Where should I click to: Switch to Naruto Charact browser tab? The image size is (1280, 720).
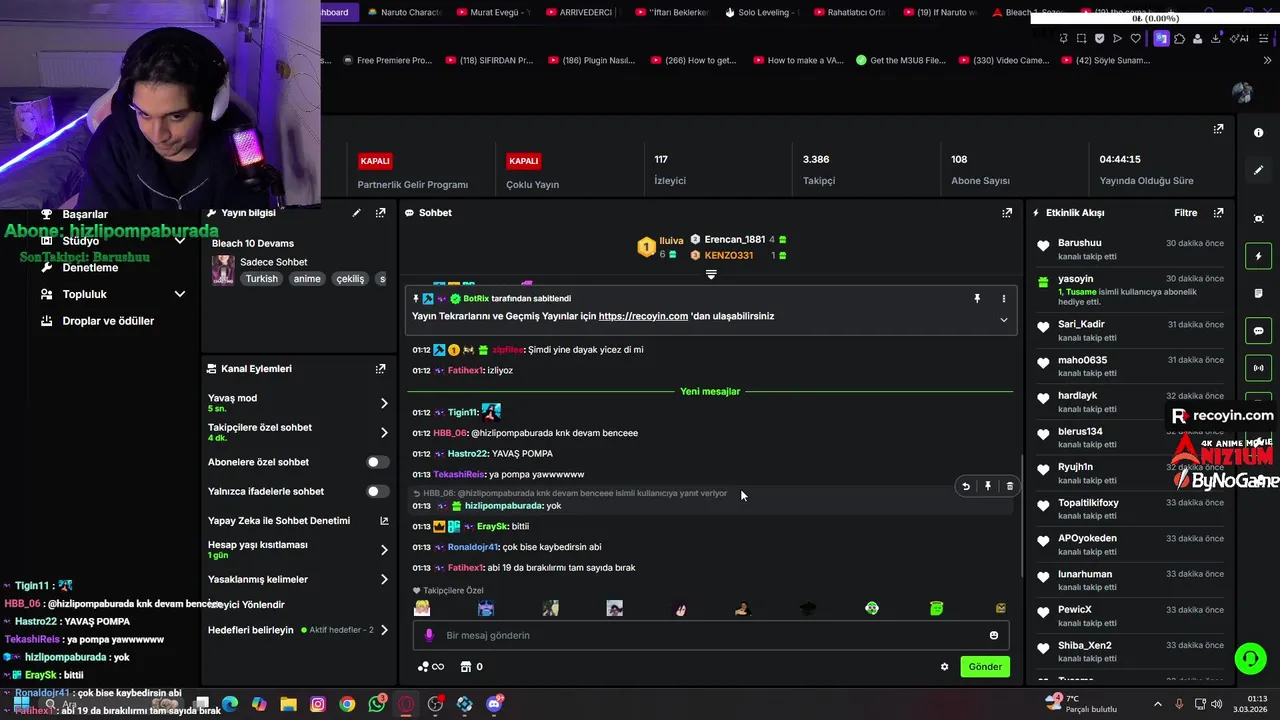[x=404, y=12]
